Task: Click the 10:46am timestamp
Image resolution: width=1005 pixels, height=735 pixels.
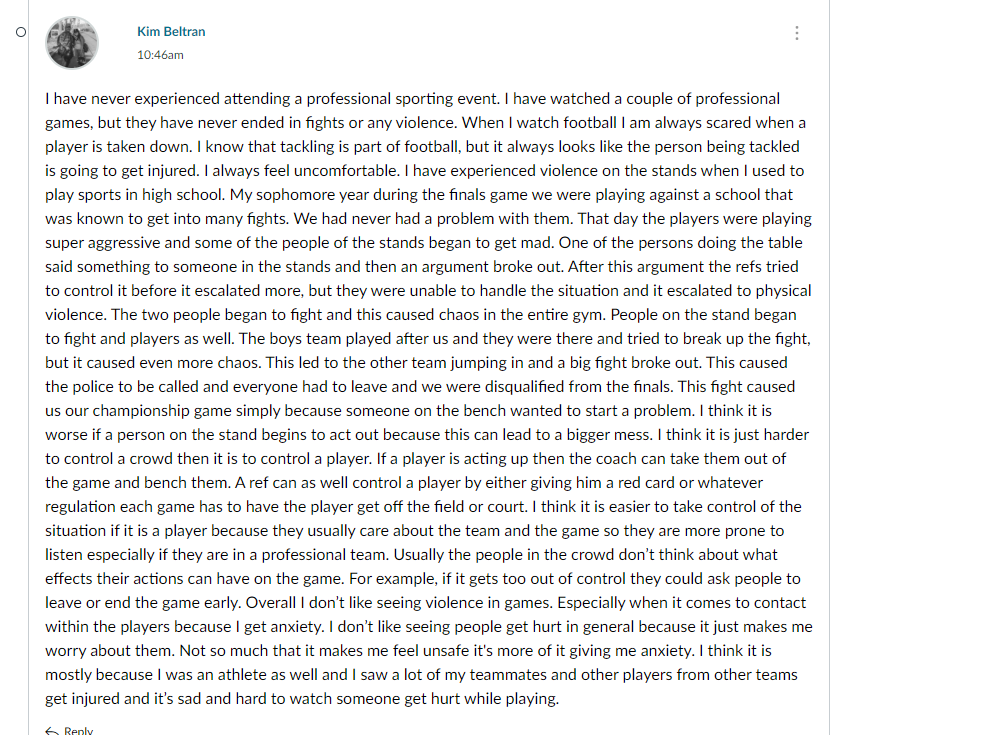Action: 160,55
